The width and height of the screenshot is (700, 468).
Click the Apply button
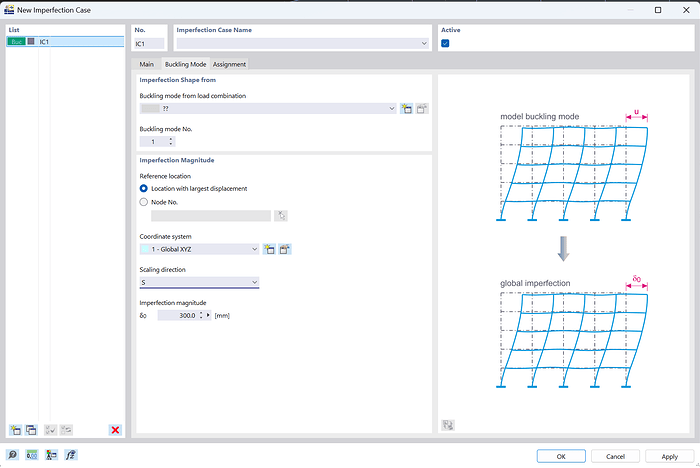point(670,456)
